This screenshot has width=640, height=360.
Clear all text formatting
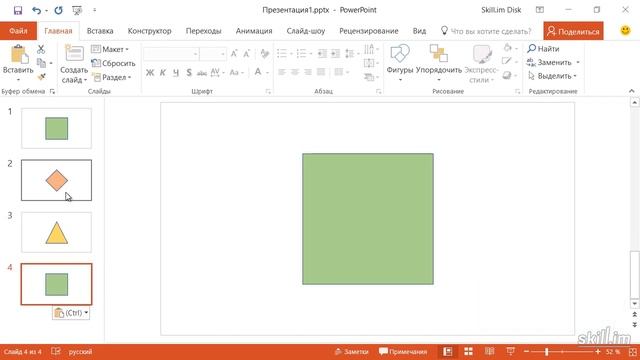point(264,54)
